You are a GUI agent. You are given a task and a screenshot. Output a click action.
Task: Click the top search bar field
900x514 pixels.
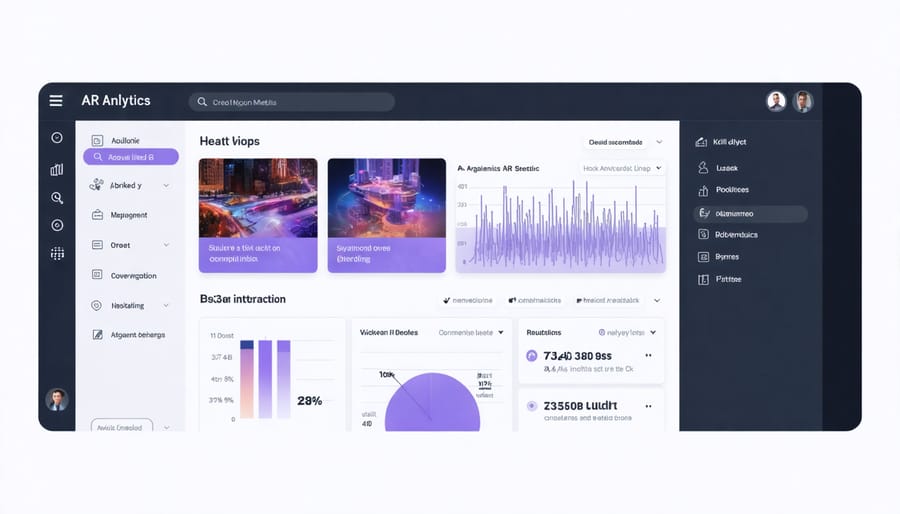291,102
